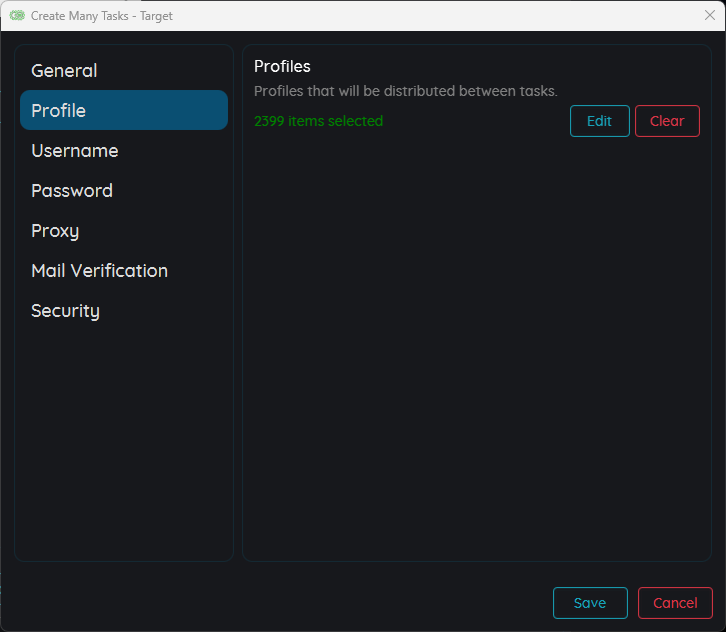Viewport: 726px width, 632px height.
Task: Go to the Password section
Action: coord(72,191)
